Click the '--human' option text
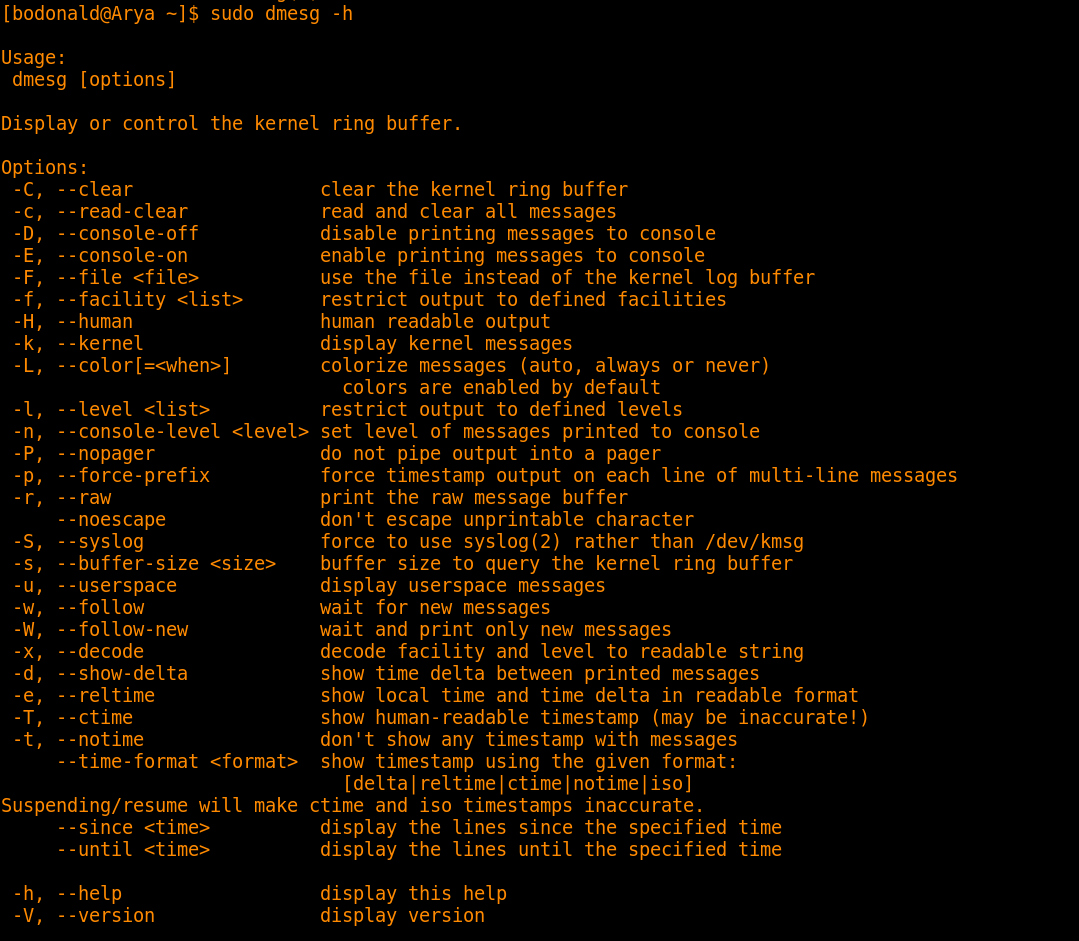Image resolution: width=1079 pixels, height=941 pixels. [x=95, y=321]
